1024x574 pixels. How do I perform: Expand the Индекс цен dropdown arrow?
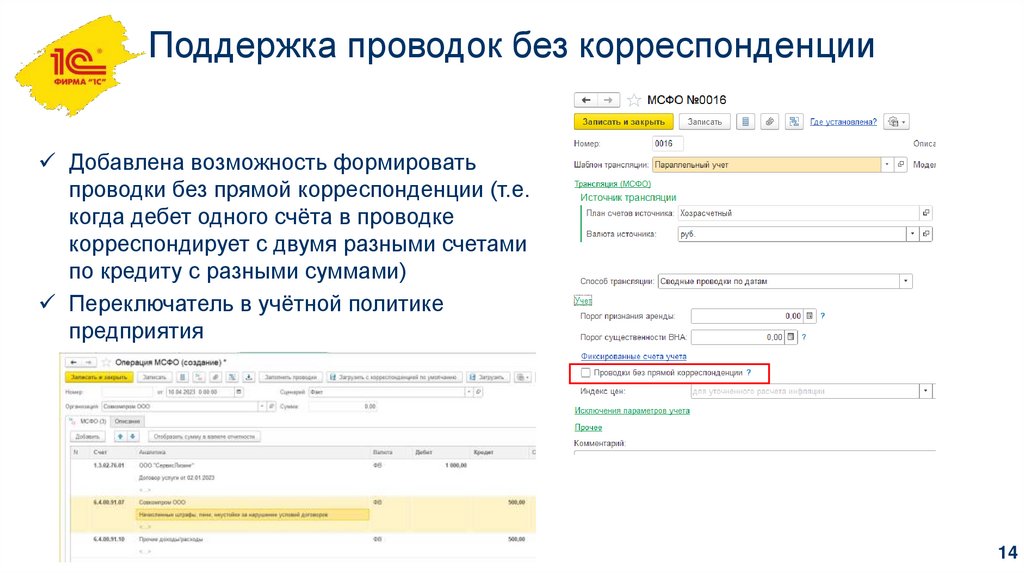pos(925,391)
